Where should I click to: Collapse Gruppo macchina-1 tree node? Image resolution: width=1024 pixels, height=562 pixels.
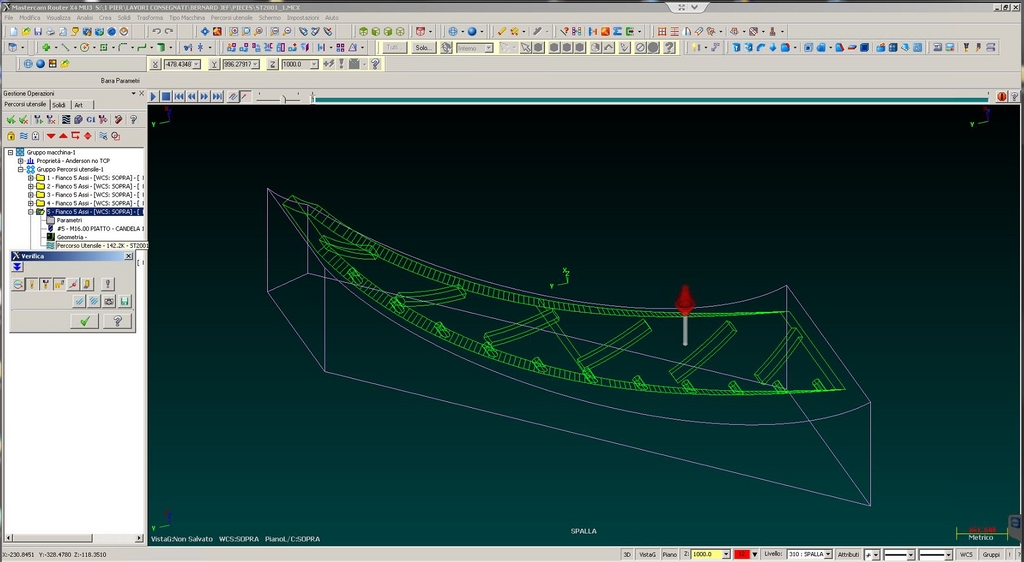[x=10, y=152]
